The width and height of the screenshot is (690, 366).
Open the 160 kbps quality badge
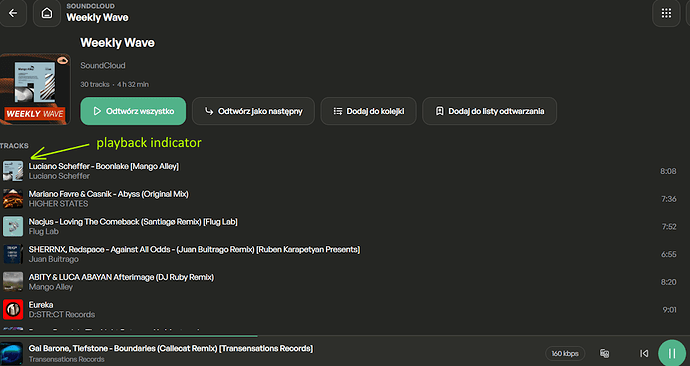click(x=565, y=353)
